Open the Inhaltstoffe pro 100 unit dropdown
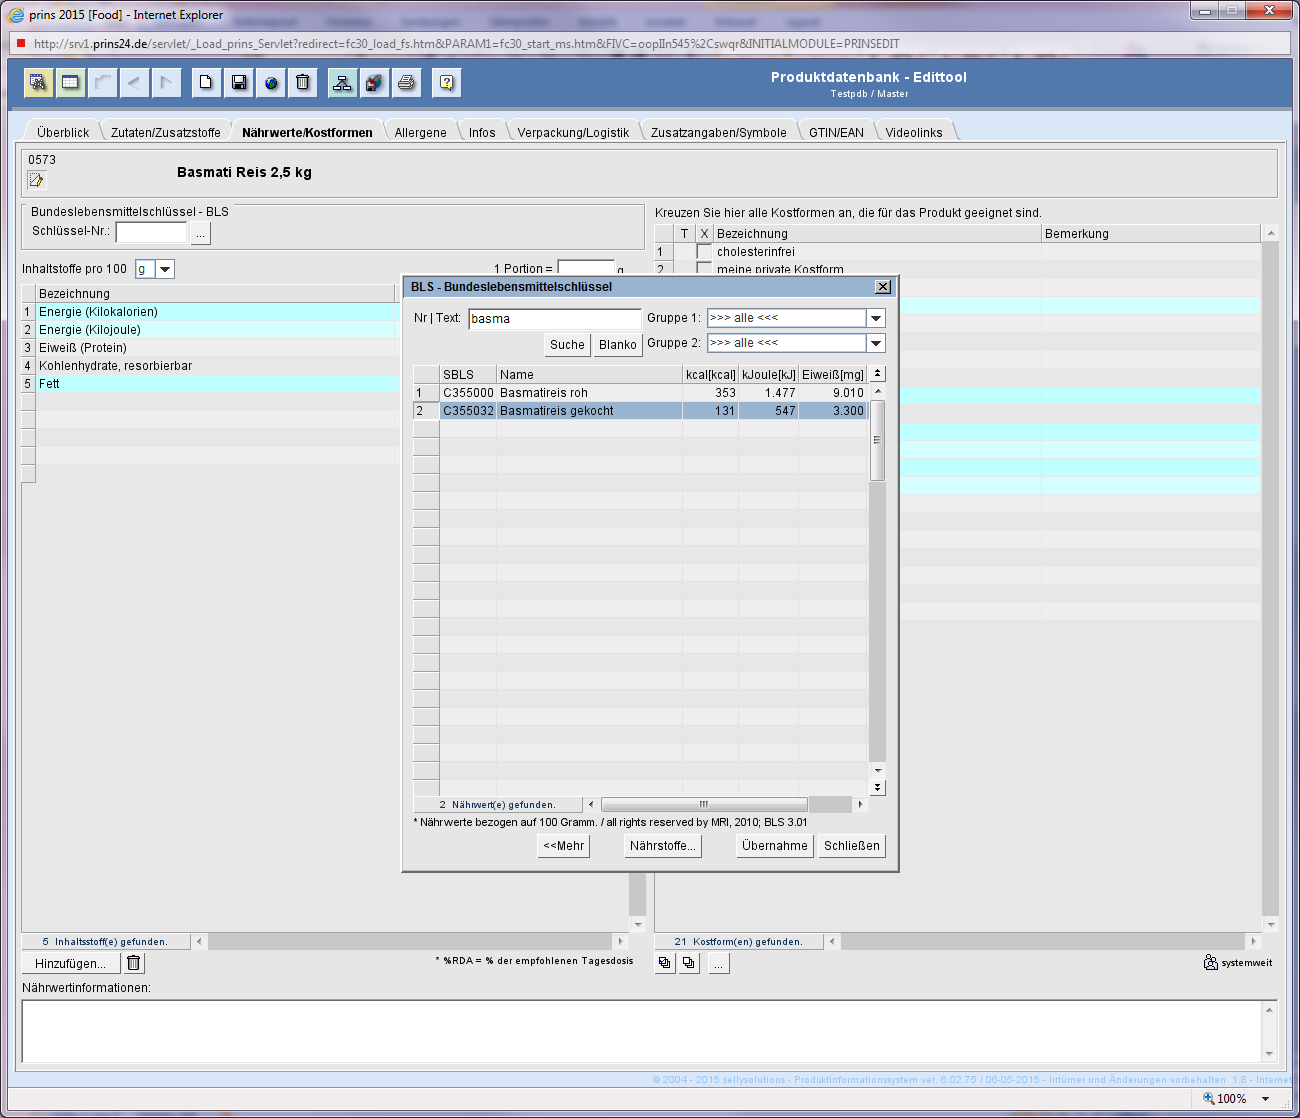 click(166, 269)
